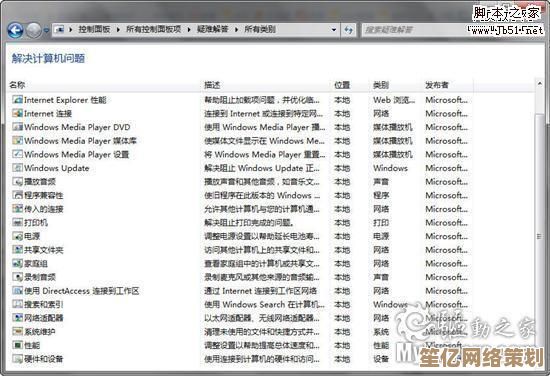The height and width of the screenshot is (376, 550).
Task: Click the 程序 category cell
Action: click(381, 195)
